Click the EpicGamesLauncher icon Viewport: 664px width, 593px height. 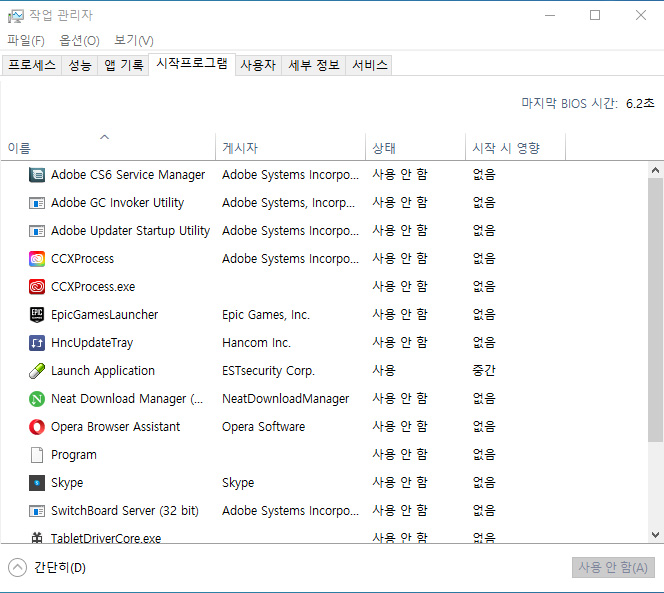pyautogui.click(x=37, y=315)
